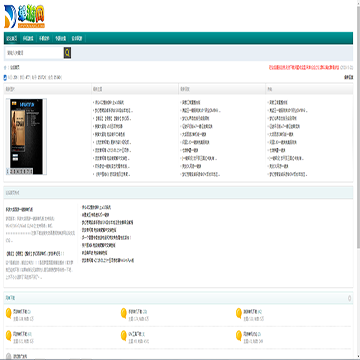Click the bold link right of the statistics row
The width and height of the screenshot is (360, 360).
(349, 77)
